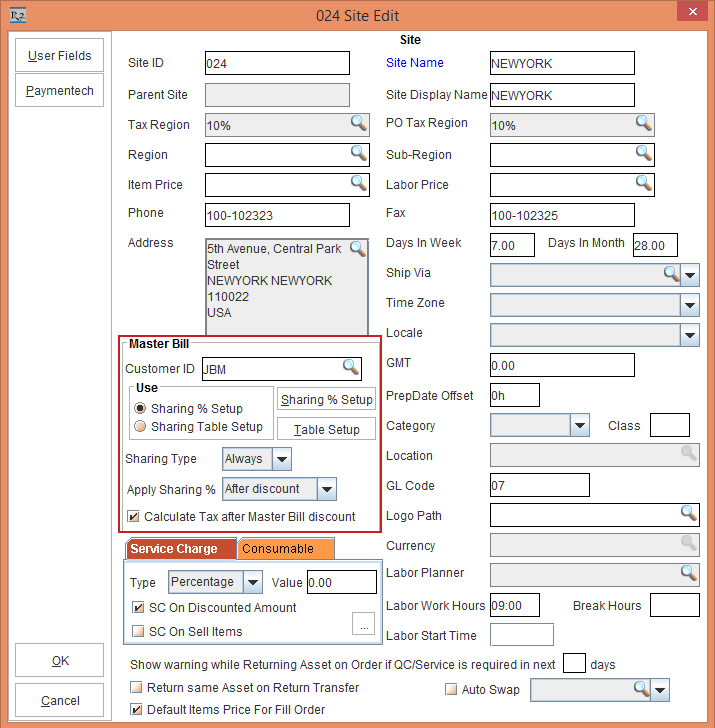Check the Auto Swap checkbox

pyautogui.click(x=451, y=689)
